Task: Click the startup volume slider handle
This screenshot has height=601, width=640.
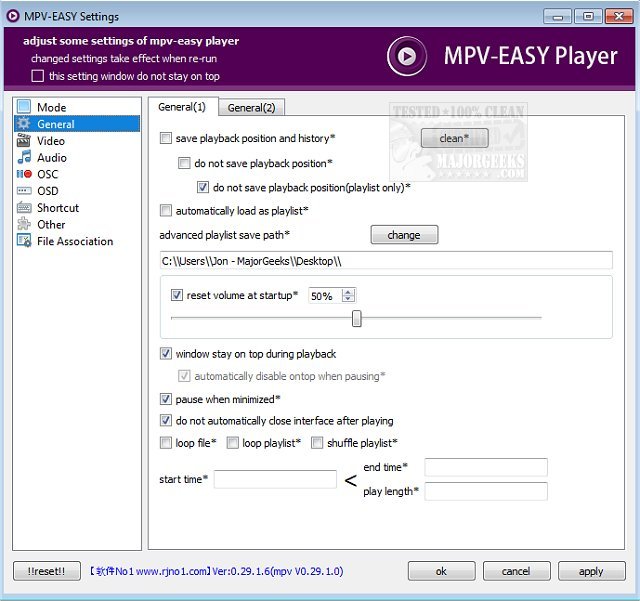Action: 356,319
